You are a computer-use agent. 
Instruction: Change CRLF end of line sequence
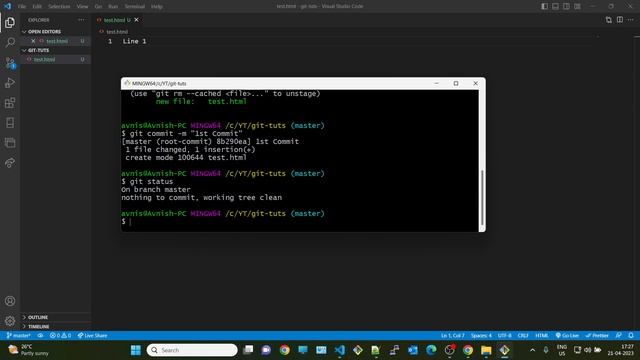[x=523, y=336]
